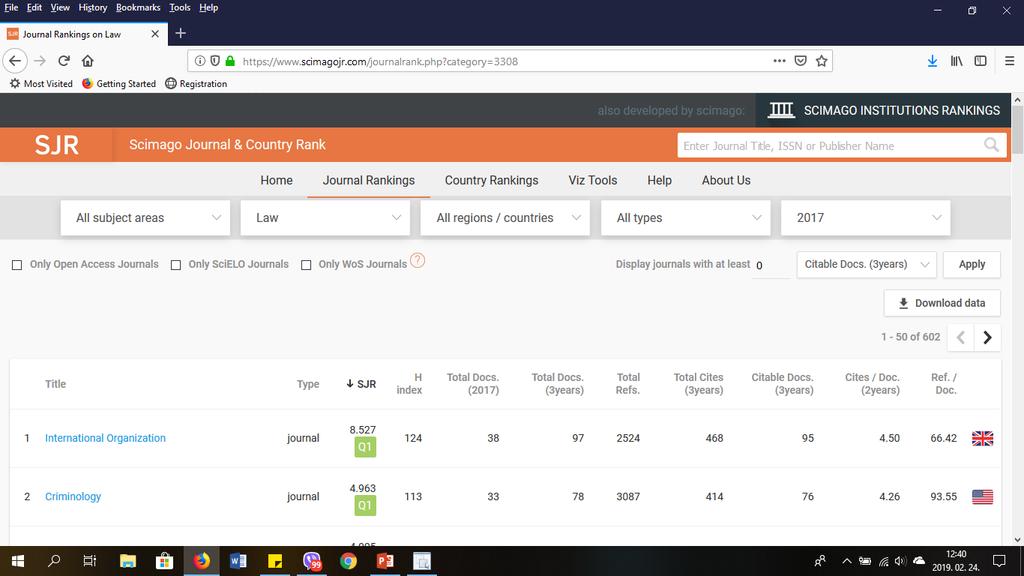Open the Firefox home page icon
Image resolution: width=1024 pixels, height=576 pixels.
[x=88, y=61]
